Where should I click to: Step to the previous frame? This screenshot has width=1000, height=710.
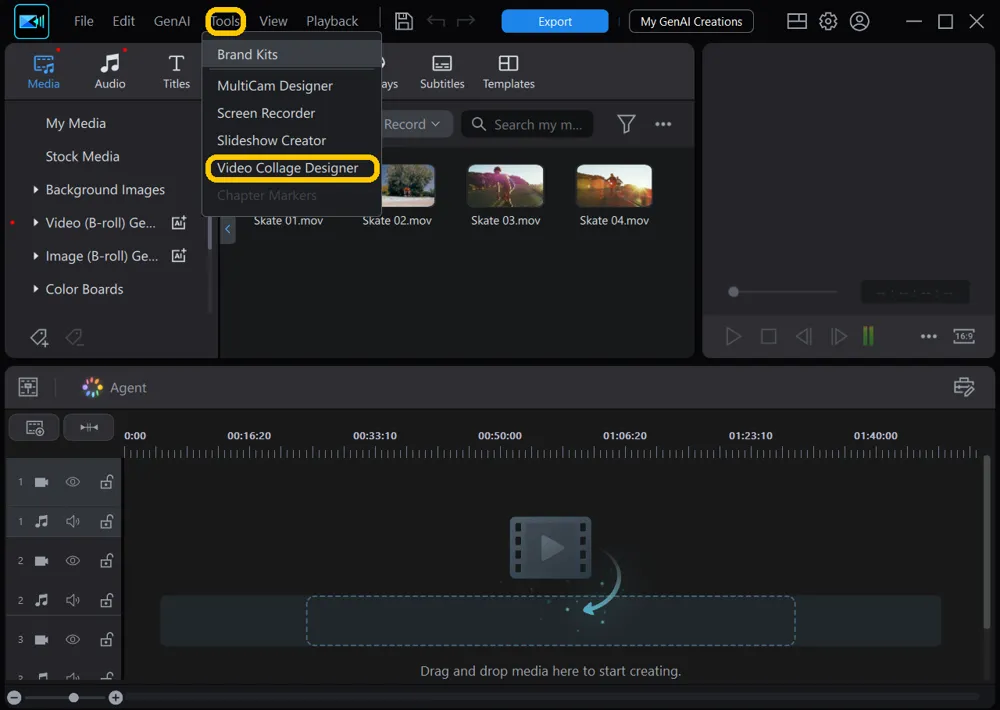[804, 336]
